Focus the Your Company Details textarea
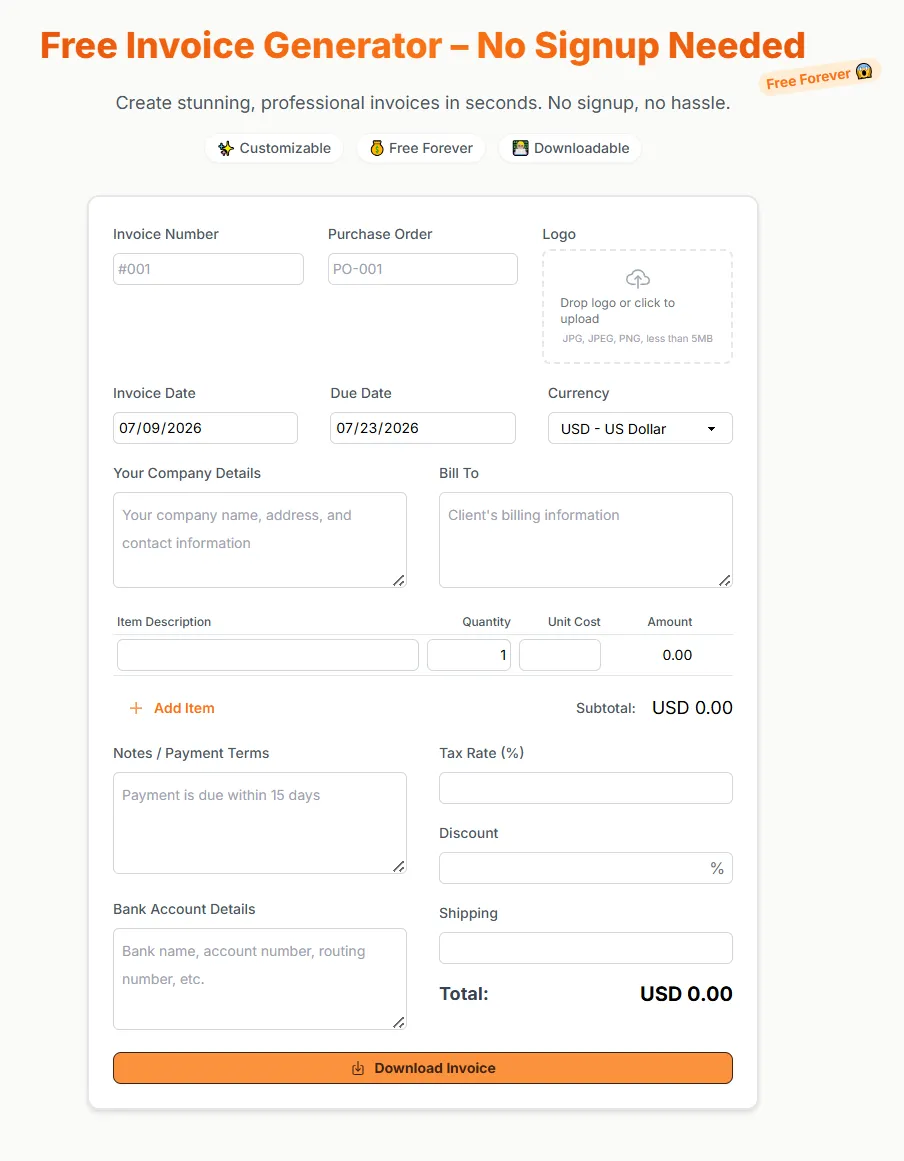Image resolution: width=904 pixels, height=1161 pixels. pyautogui.click(x=260, y=540)
